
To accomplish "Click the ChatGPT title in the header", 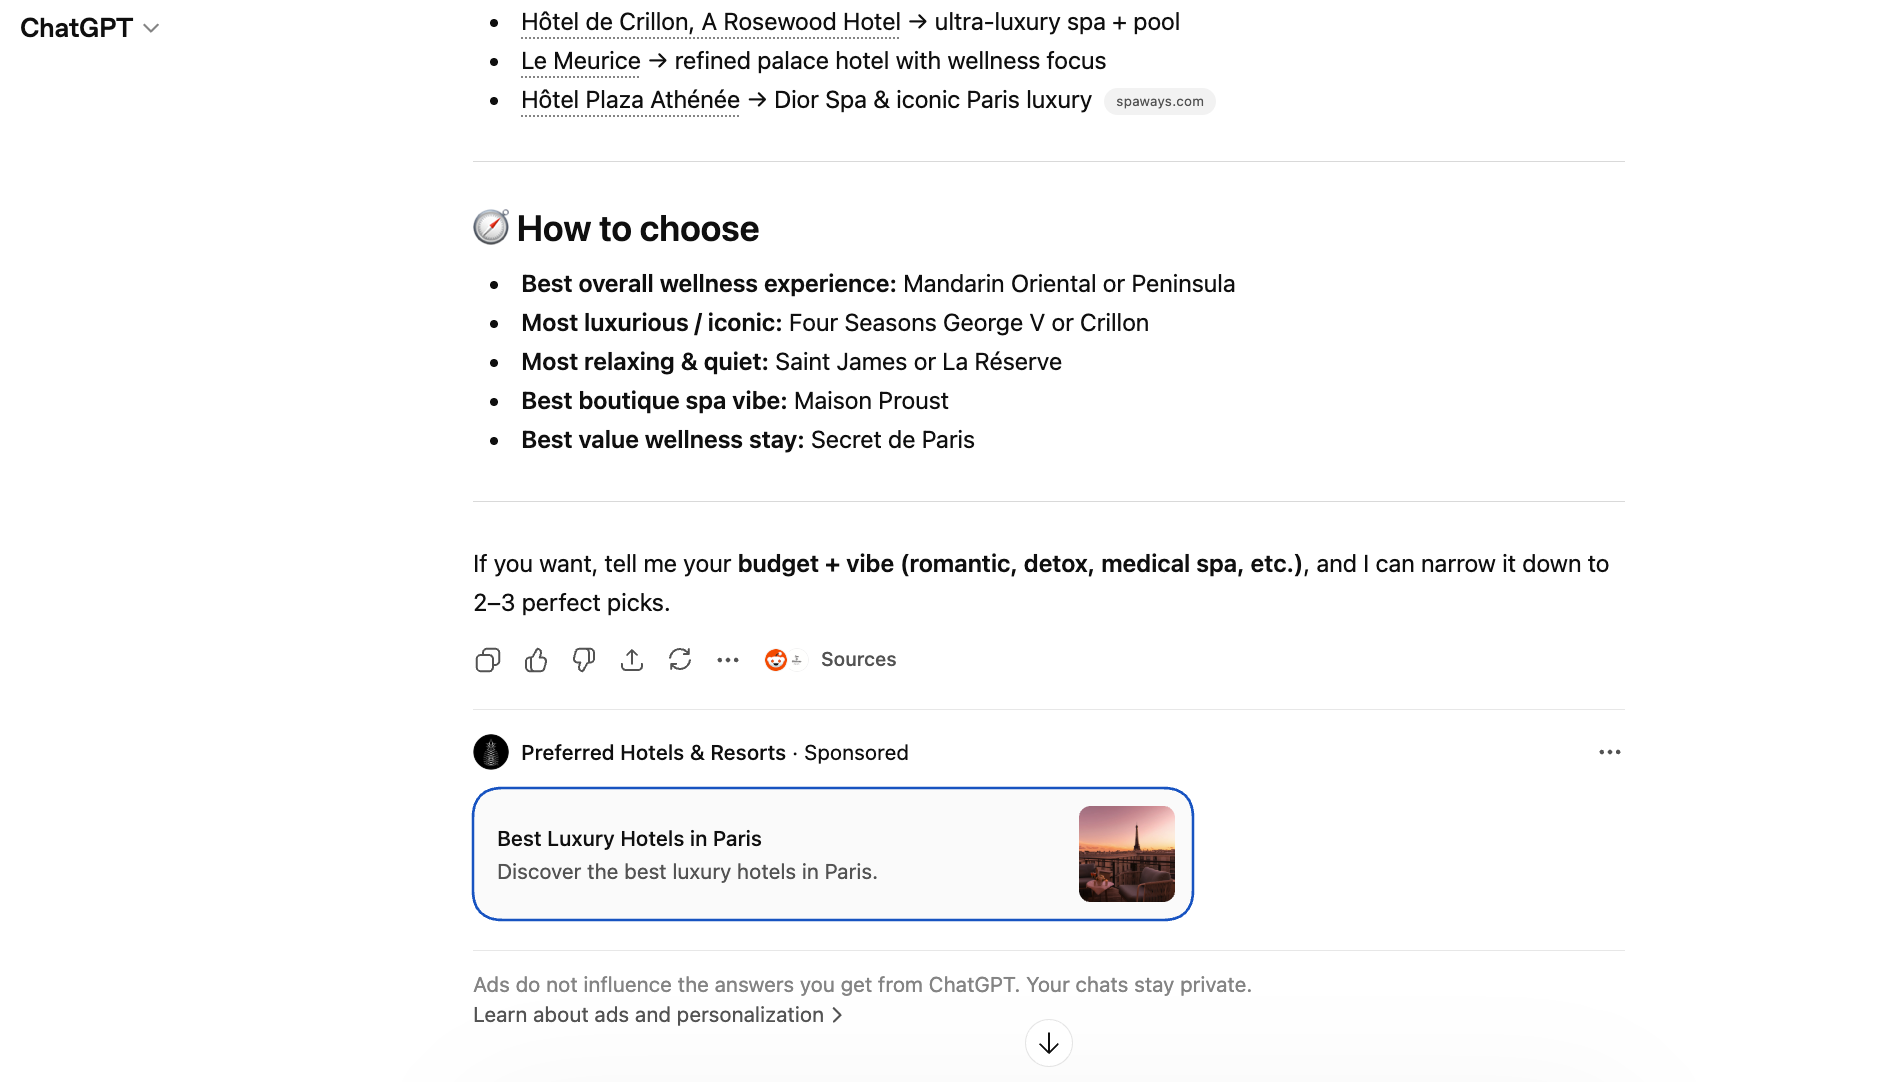I will pos(77,28).
